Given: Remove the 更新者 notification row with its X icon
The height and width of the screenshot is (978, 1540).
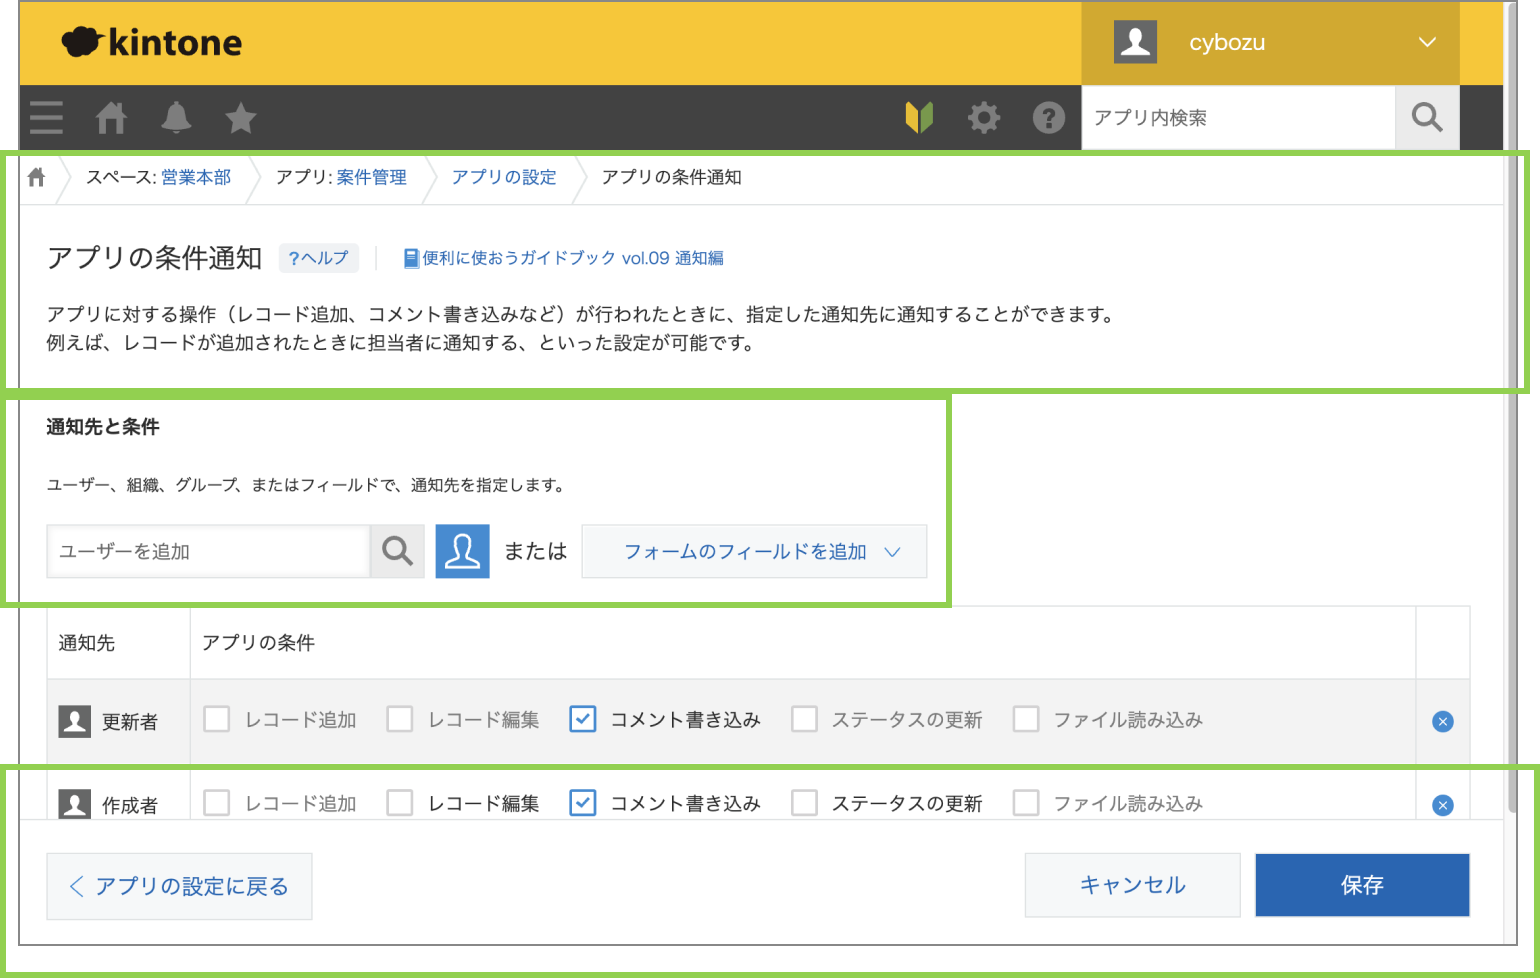Looking at the screenshot, I should 1442,720.
